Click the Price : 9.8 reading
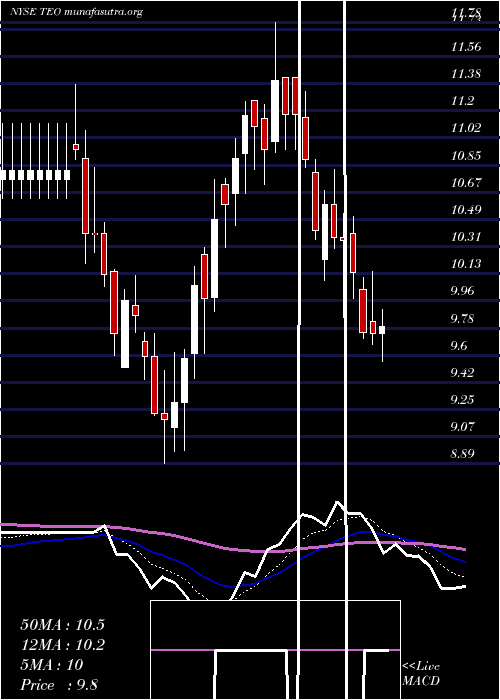 pyautogui.click(x=59, y=685)
